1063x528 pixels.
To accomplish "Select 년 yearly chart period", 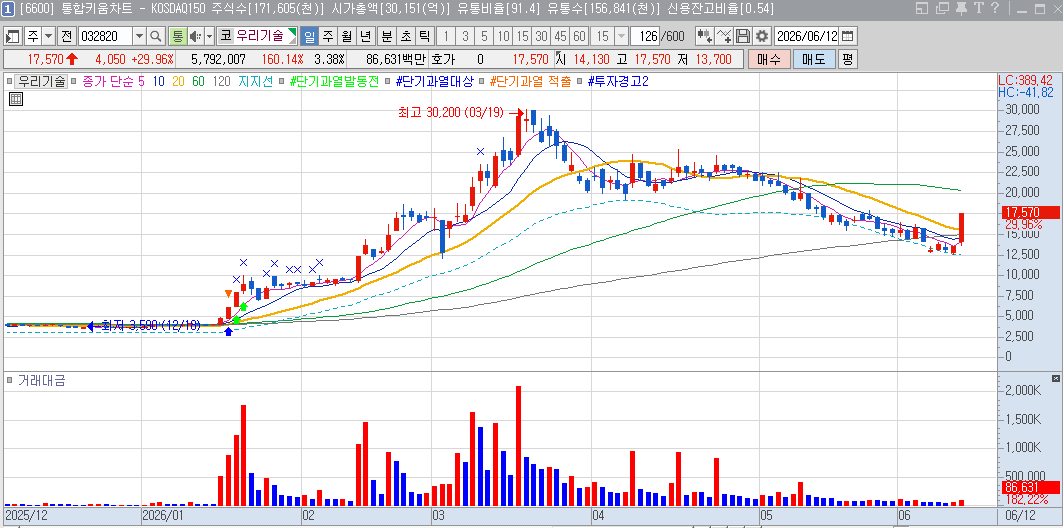I will 366,36.
